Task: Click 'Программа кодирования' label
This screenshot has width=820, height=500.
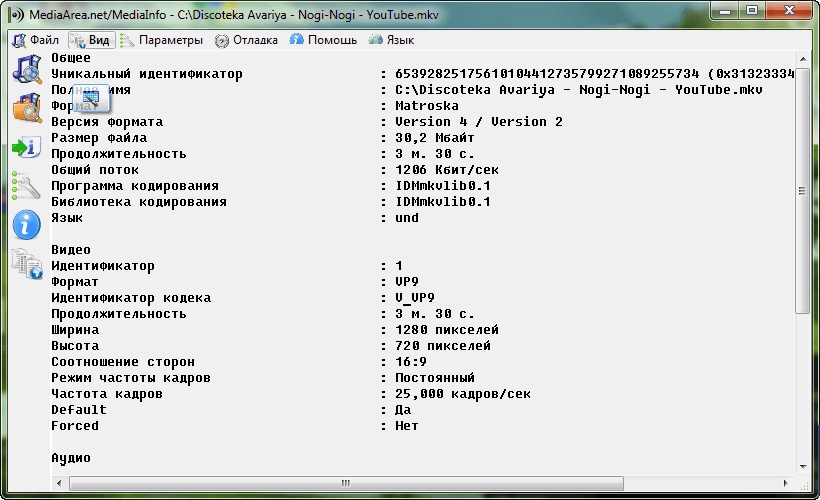Action: pyautogui.click(x=135, y=186)
